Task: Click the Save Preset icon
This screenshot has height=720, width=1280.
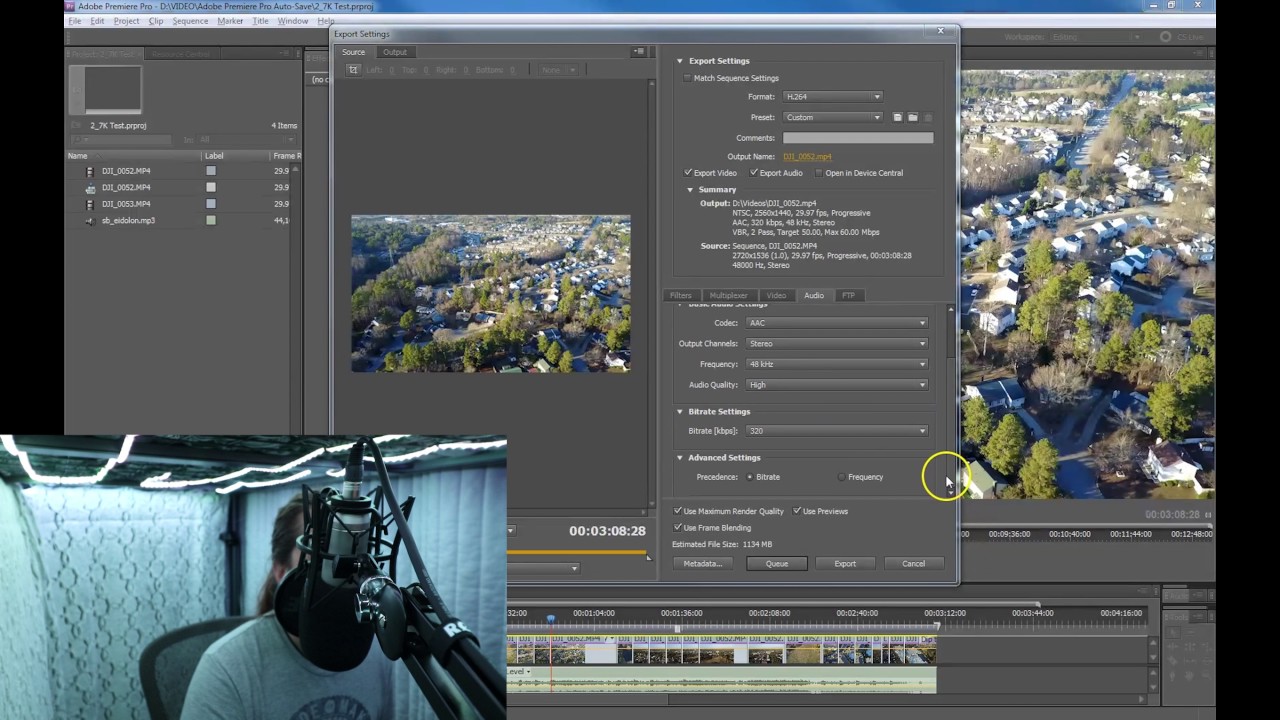Action: 897,117
